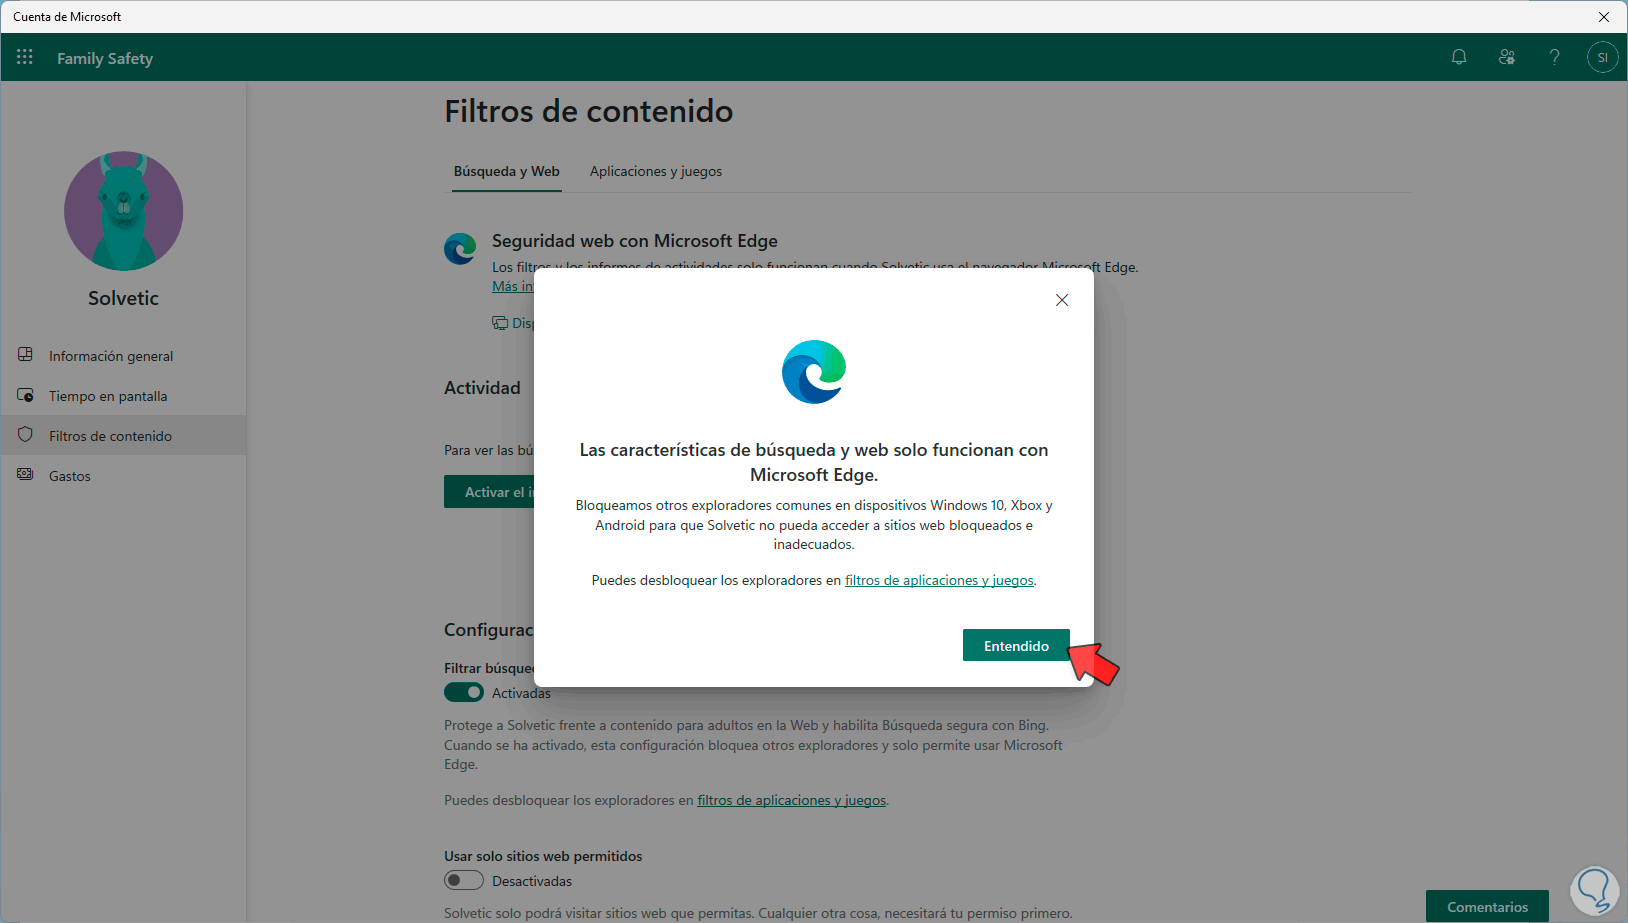Click the Usar solo sitios web permitidos label
Image resolution: width=1628 pixels, height=923 pixels.
(x=543, y=856)
